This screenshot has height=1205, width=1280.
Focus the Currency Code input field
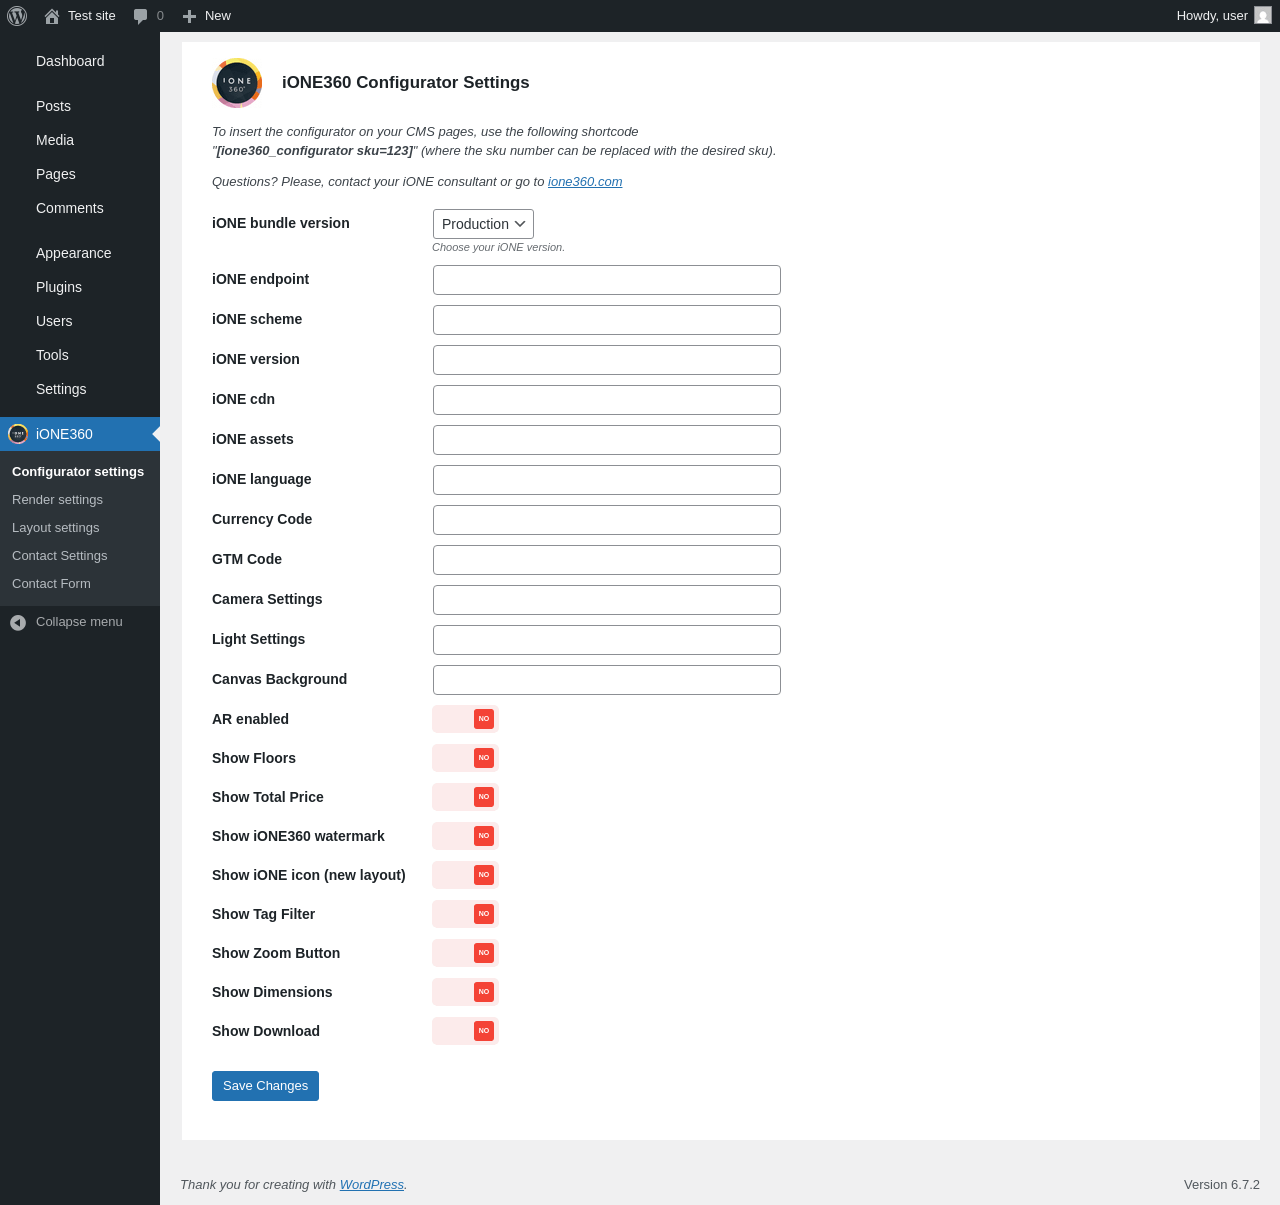(607, 520)
